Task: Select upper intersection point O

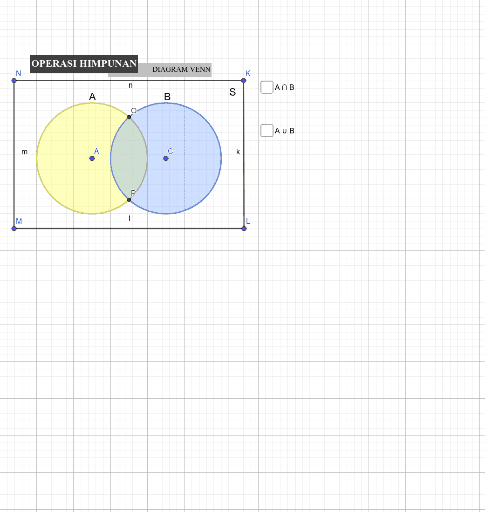Action: (129, 117)
